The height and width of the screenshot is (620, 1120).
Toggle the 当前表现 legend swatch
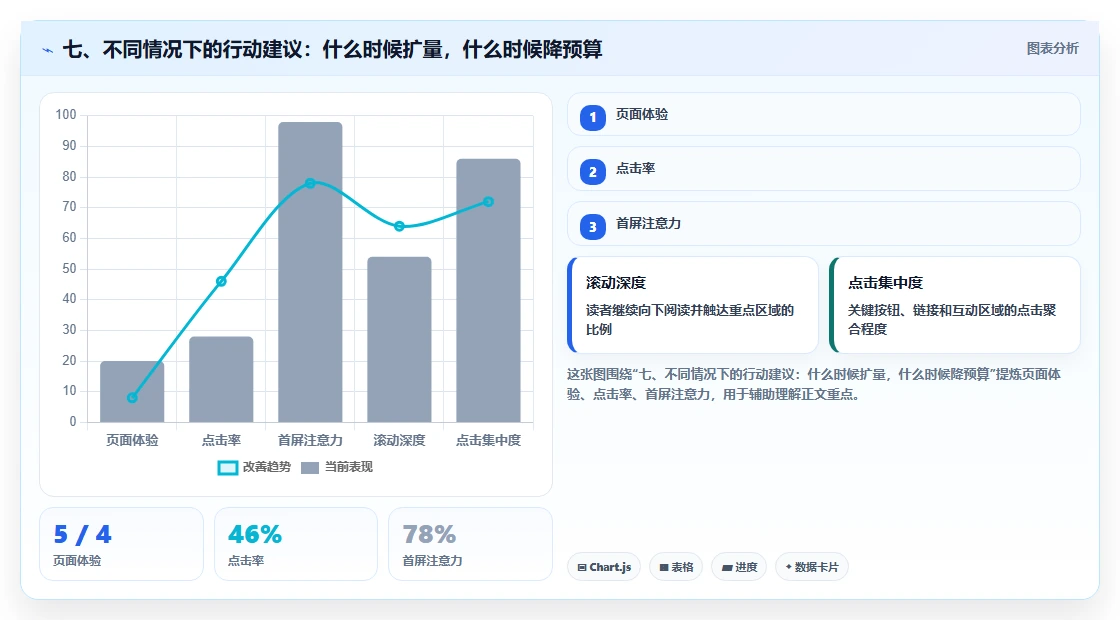309,468
